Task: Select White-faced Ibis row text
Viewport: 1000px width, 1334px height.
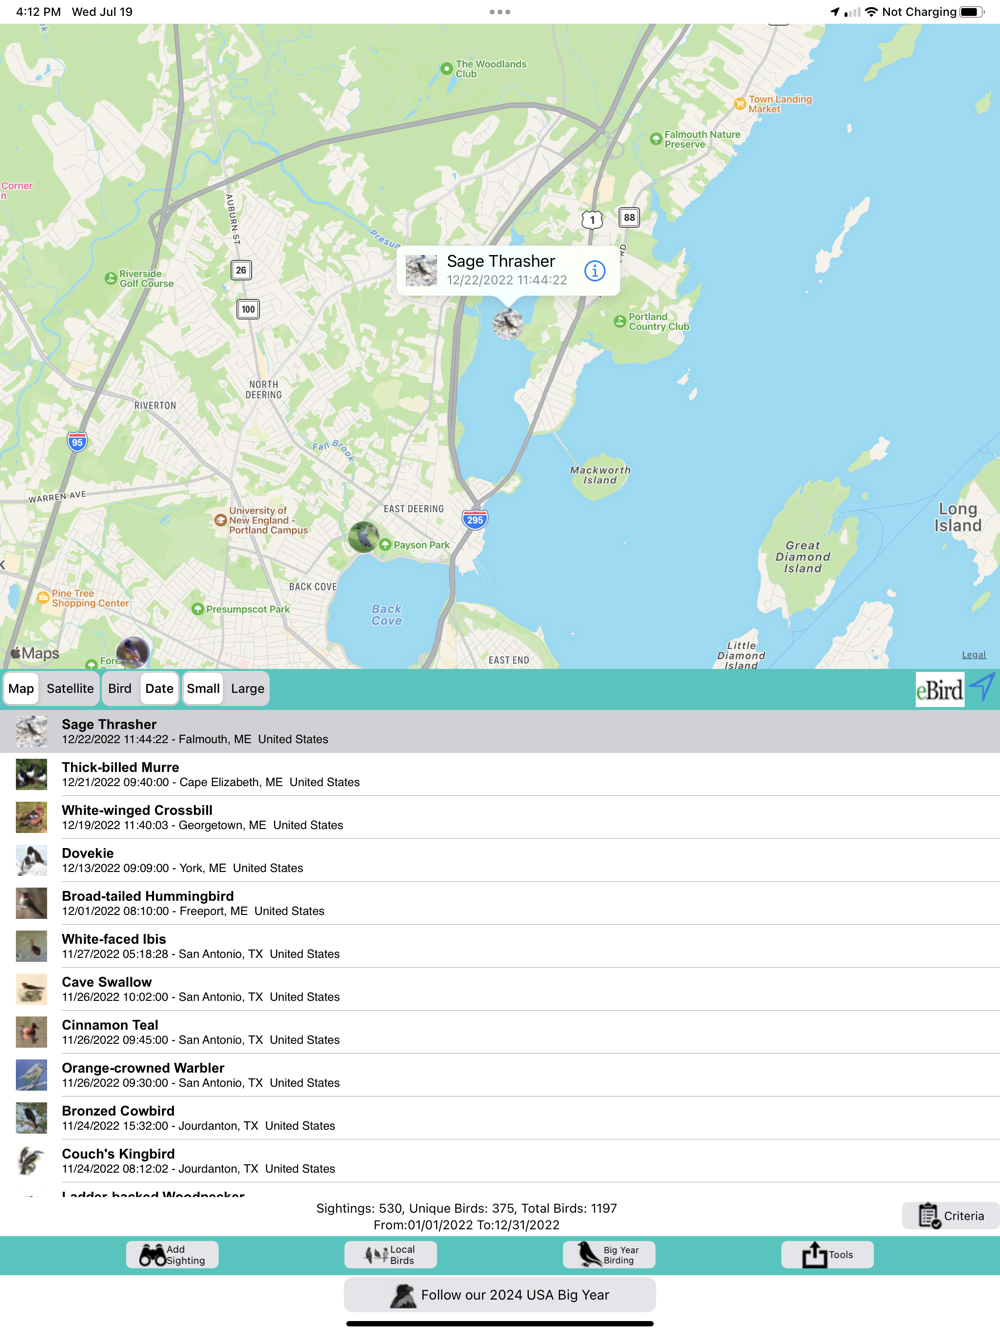Action: coord(201,946)
